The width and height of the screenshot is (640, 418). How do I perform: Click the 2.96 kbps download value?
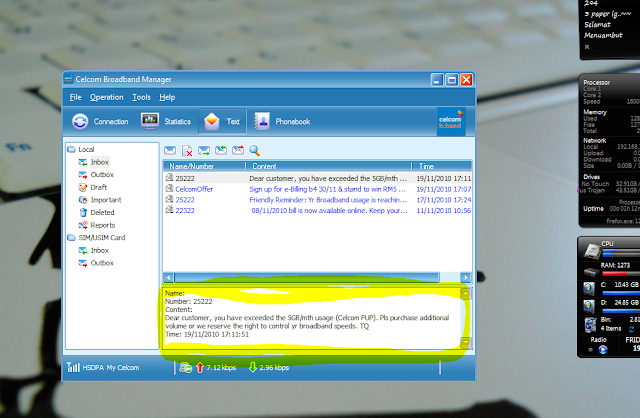pyautogui.click(x=274, y=367)
